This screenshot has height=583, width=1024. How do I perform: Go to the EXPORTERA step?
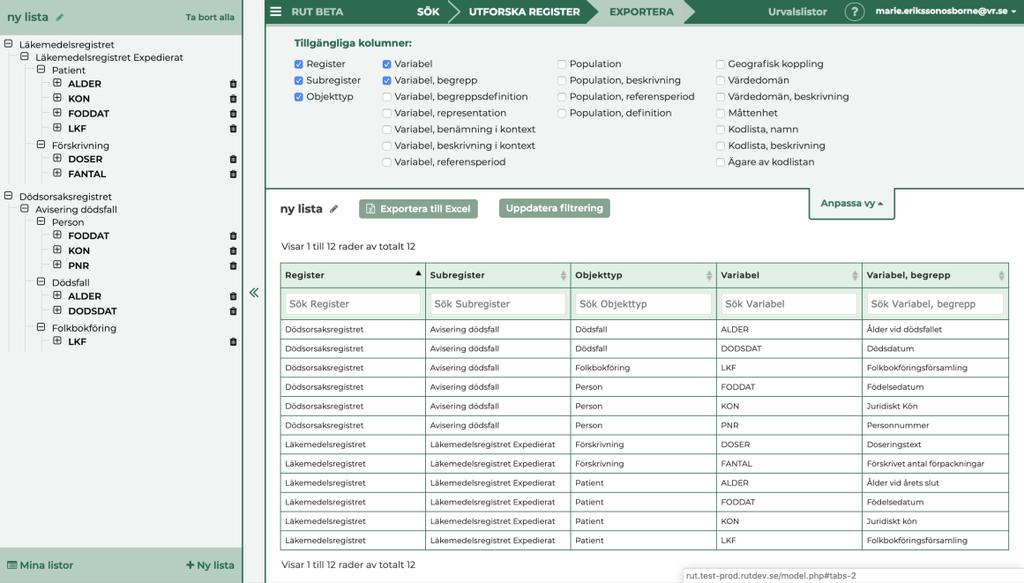click(x=641, y=12)
